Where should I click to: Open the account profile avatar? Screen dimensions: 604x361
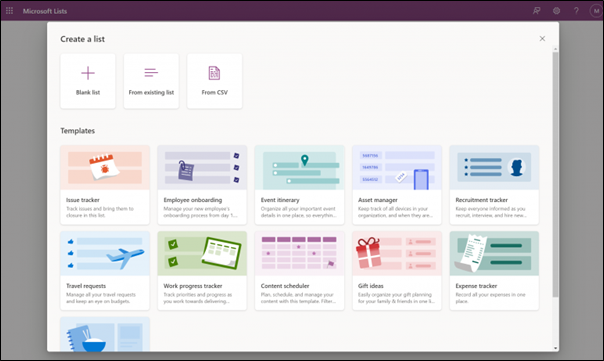[596, 11]
